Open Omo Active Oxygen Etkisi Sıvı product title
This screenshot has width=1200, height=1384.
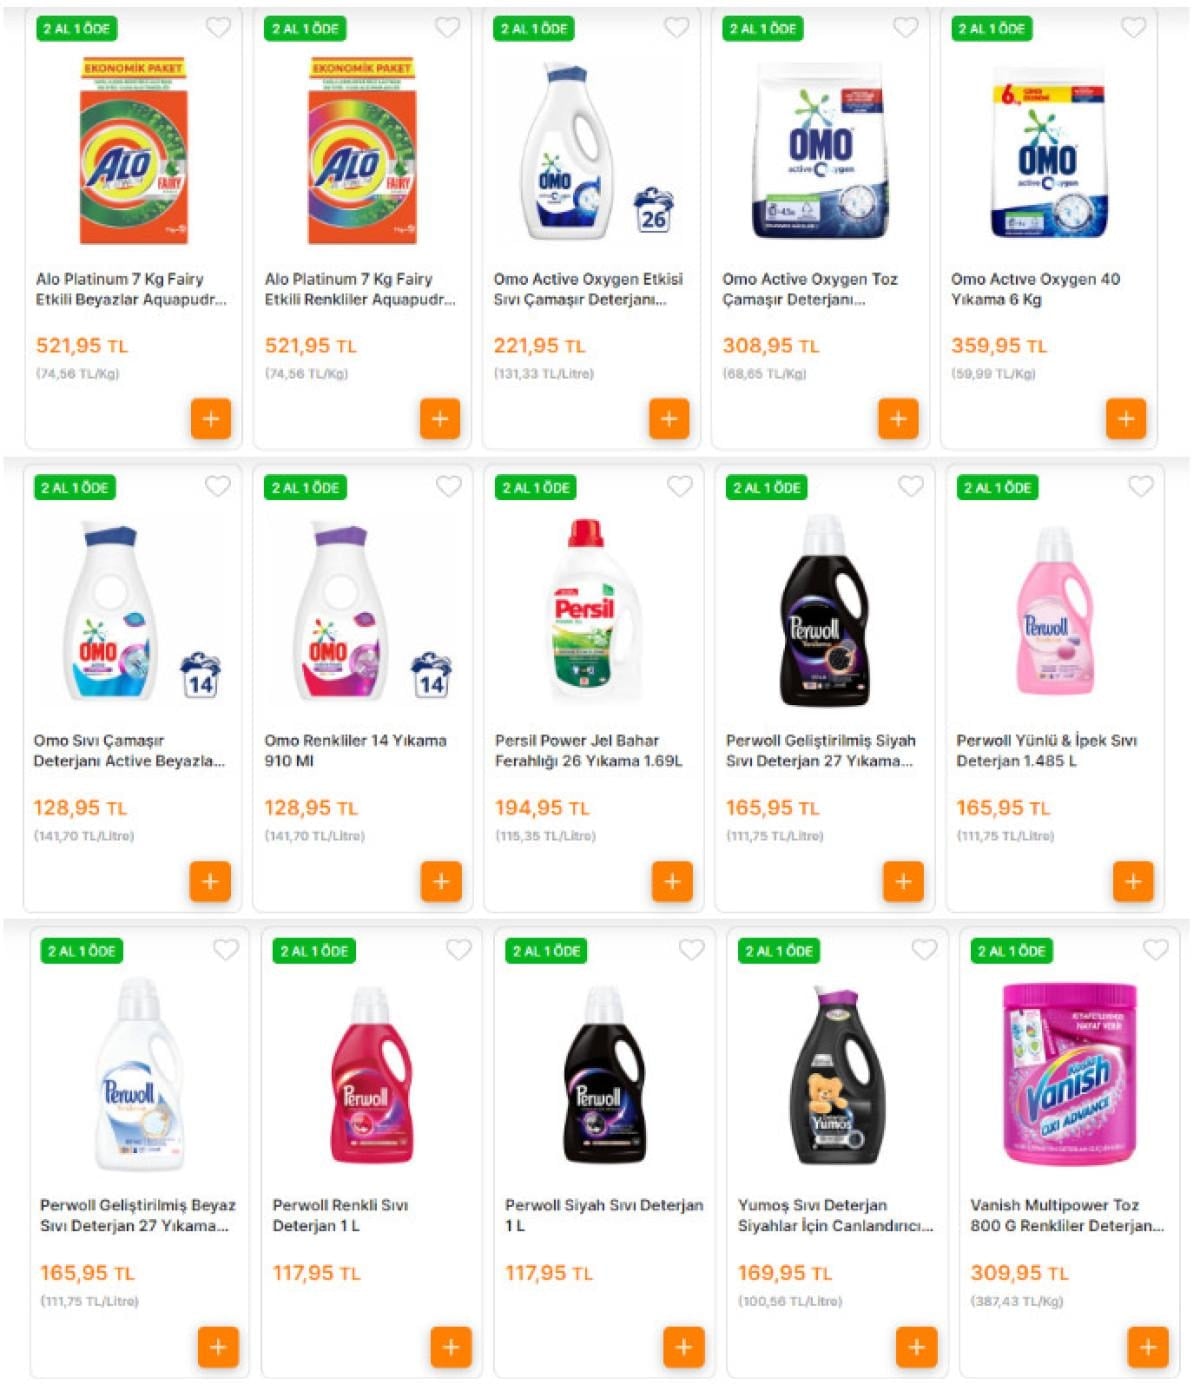(588, 289)
